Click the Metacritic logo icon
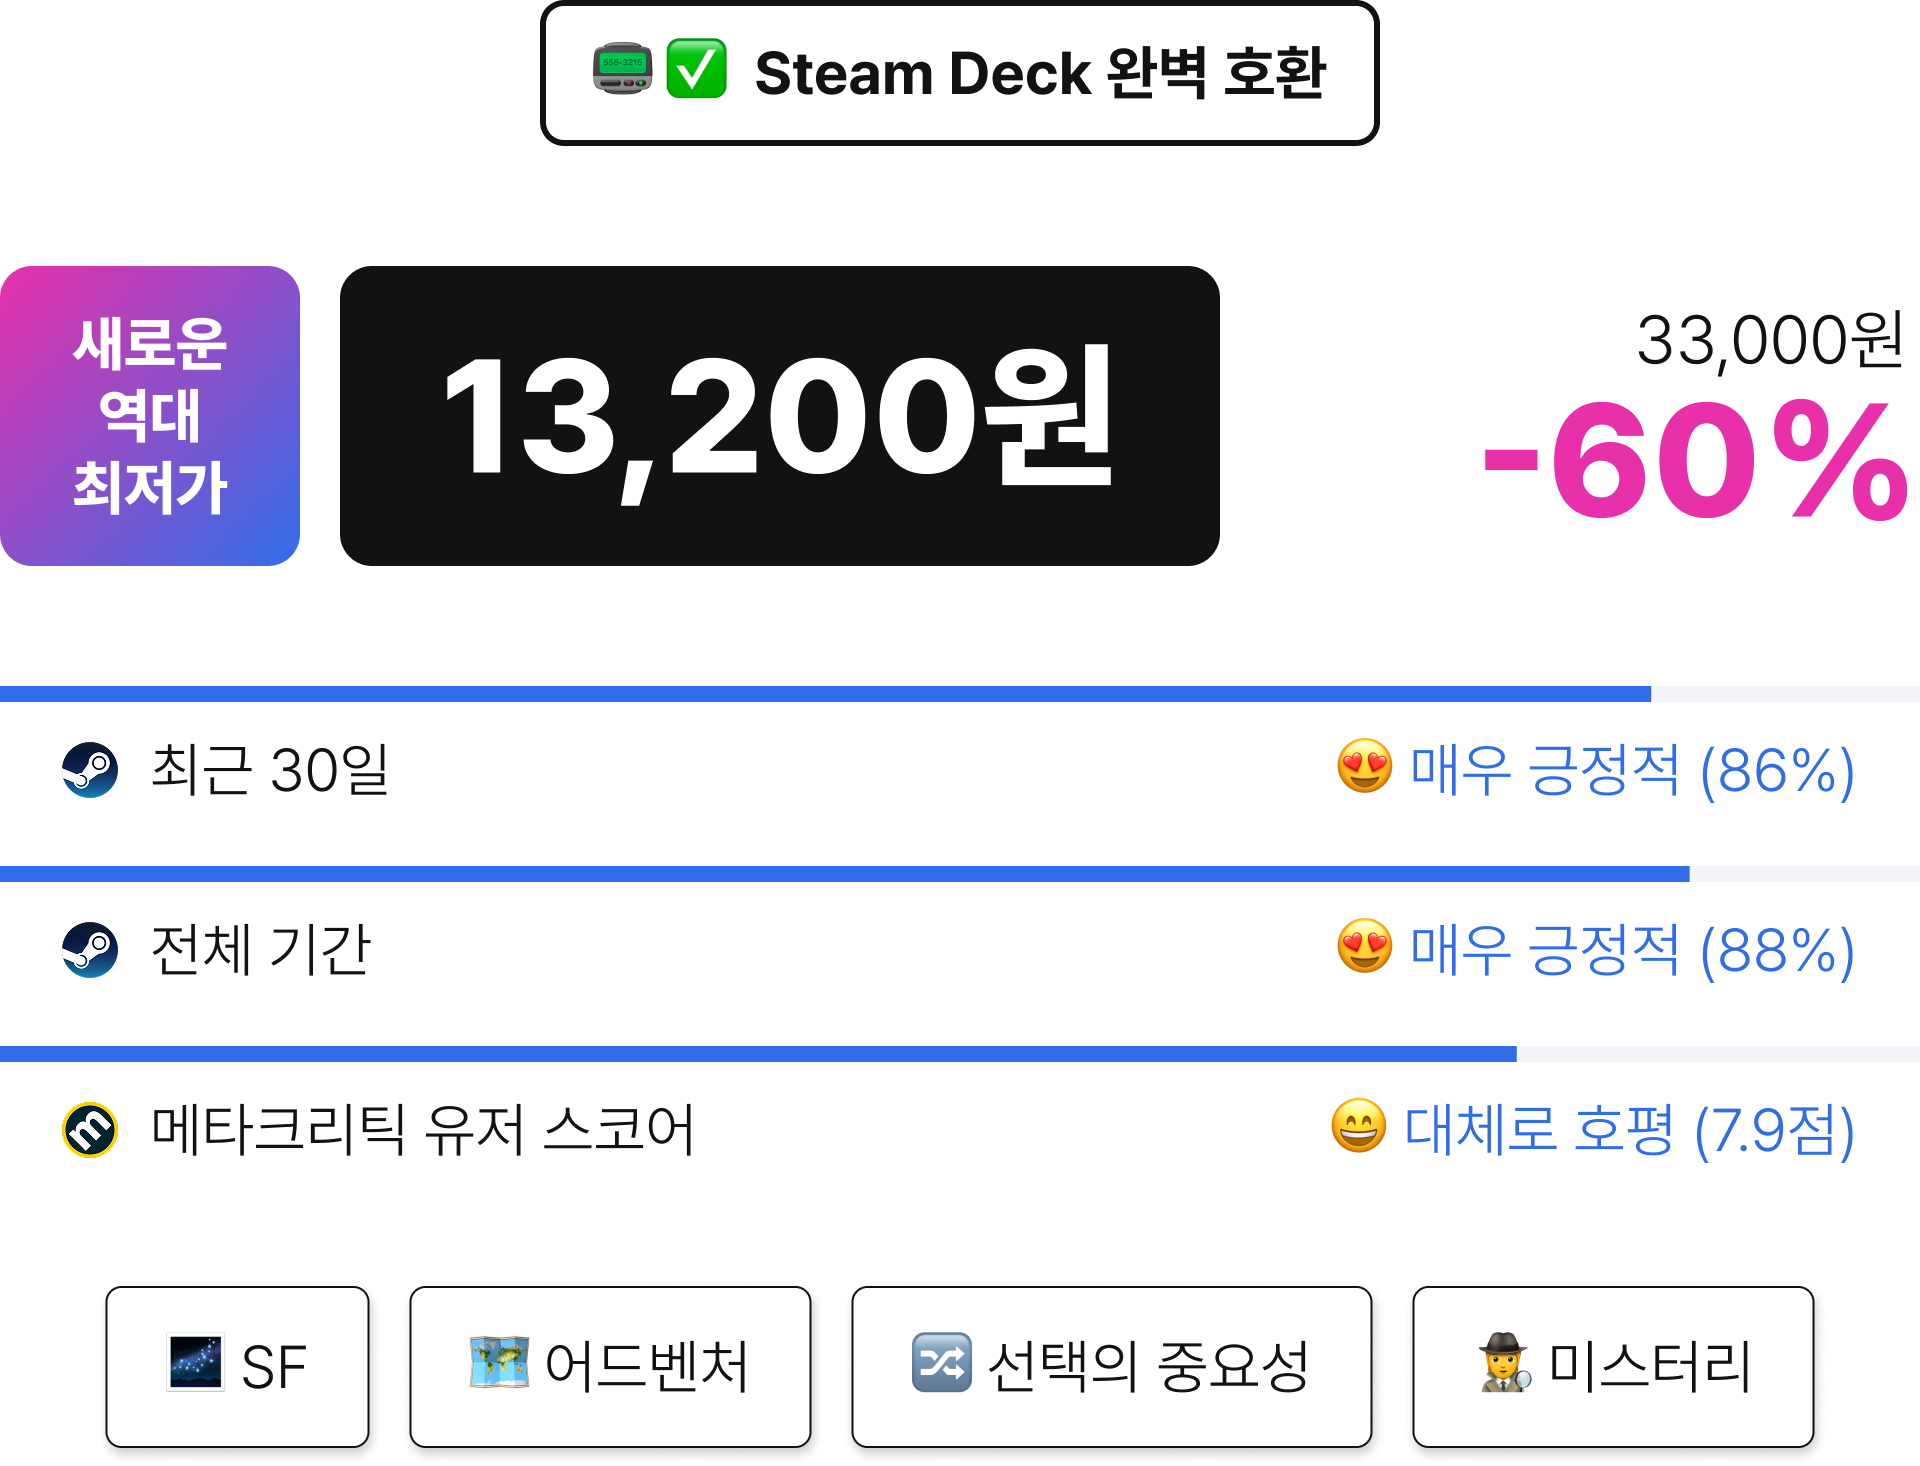The width and height of the screenshot is (1920, 1466). click(90, 1130)
